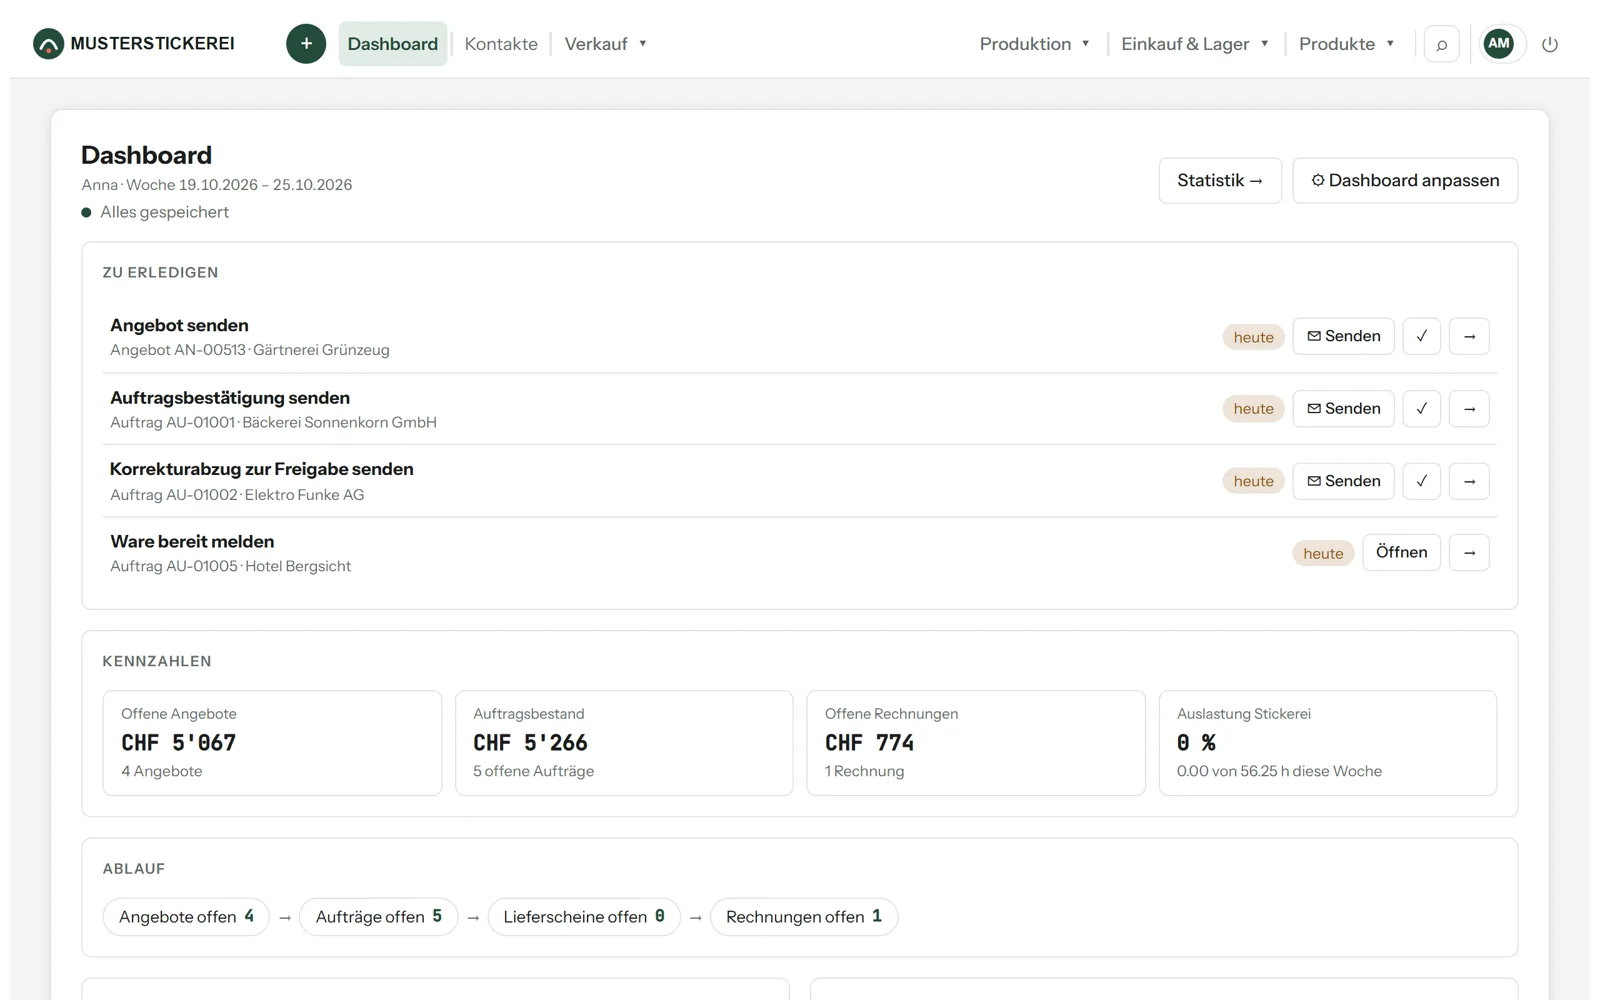Open the search magnifier icon
The height and width of the screenshot is (1000, 1600).
click(x=1441, y=44)
